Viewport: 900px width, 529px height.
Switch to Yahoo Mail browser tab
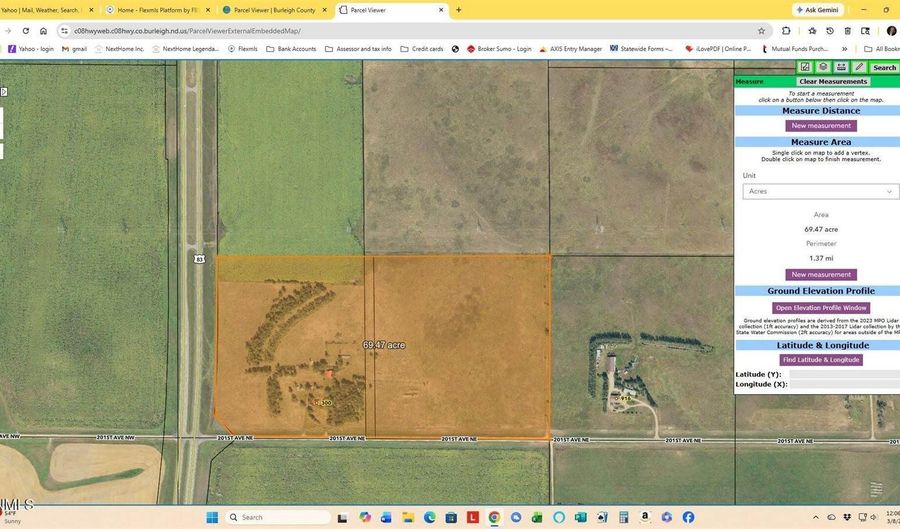pyautogui.click(x=47, y=10)
